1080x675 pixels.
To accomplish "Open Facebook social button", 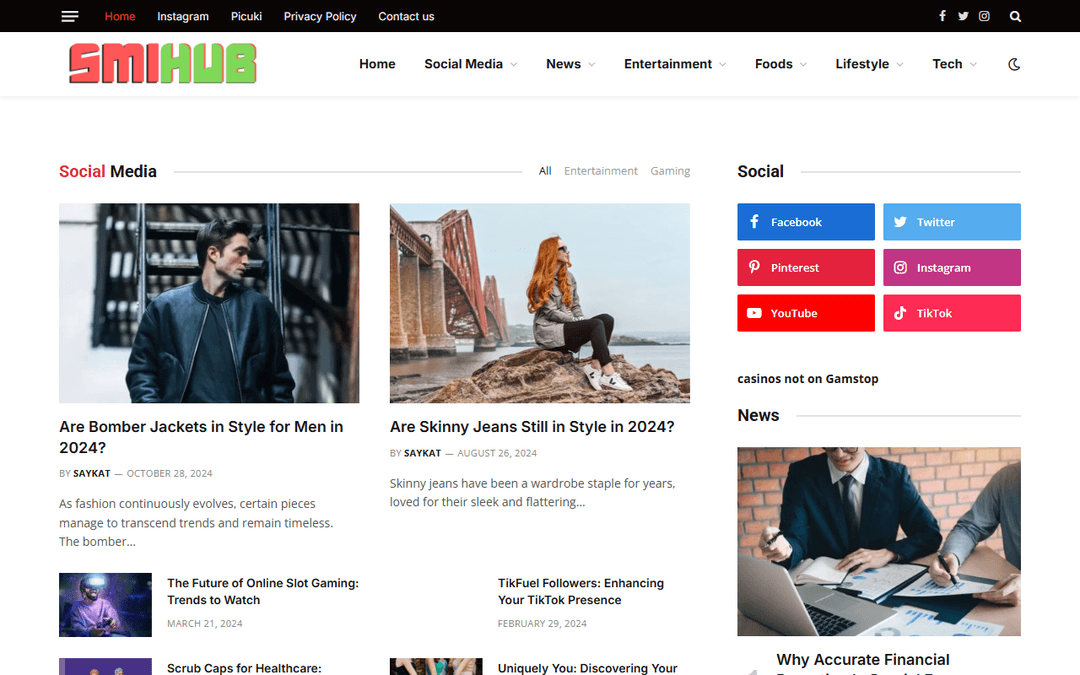I will [x=806, y=222].
